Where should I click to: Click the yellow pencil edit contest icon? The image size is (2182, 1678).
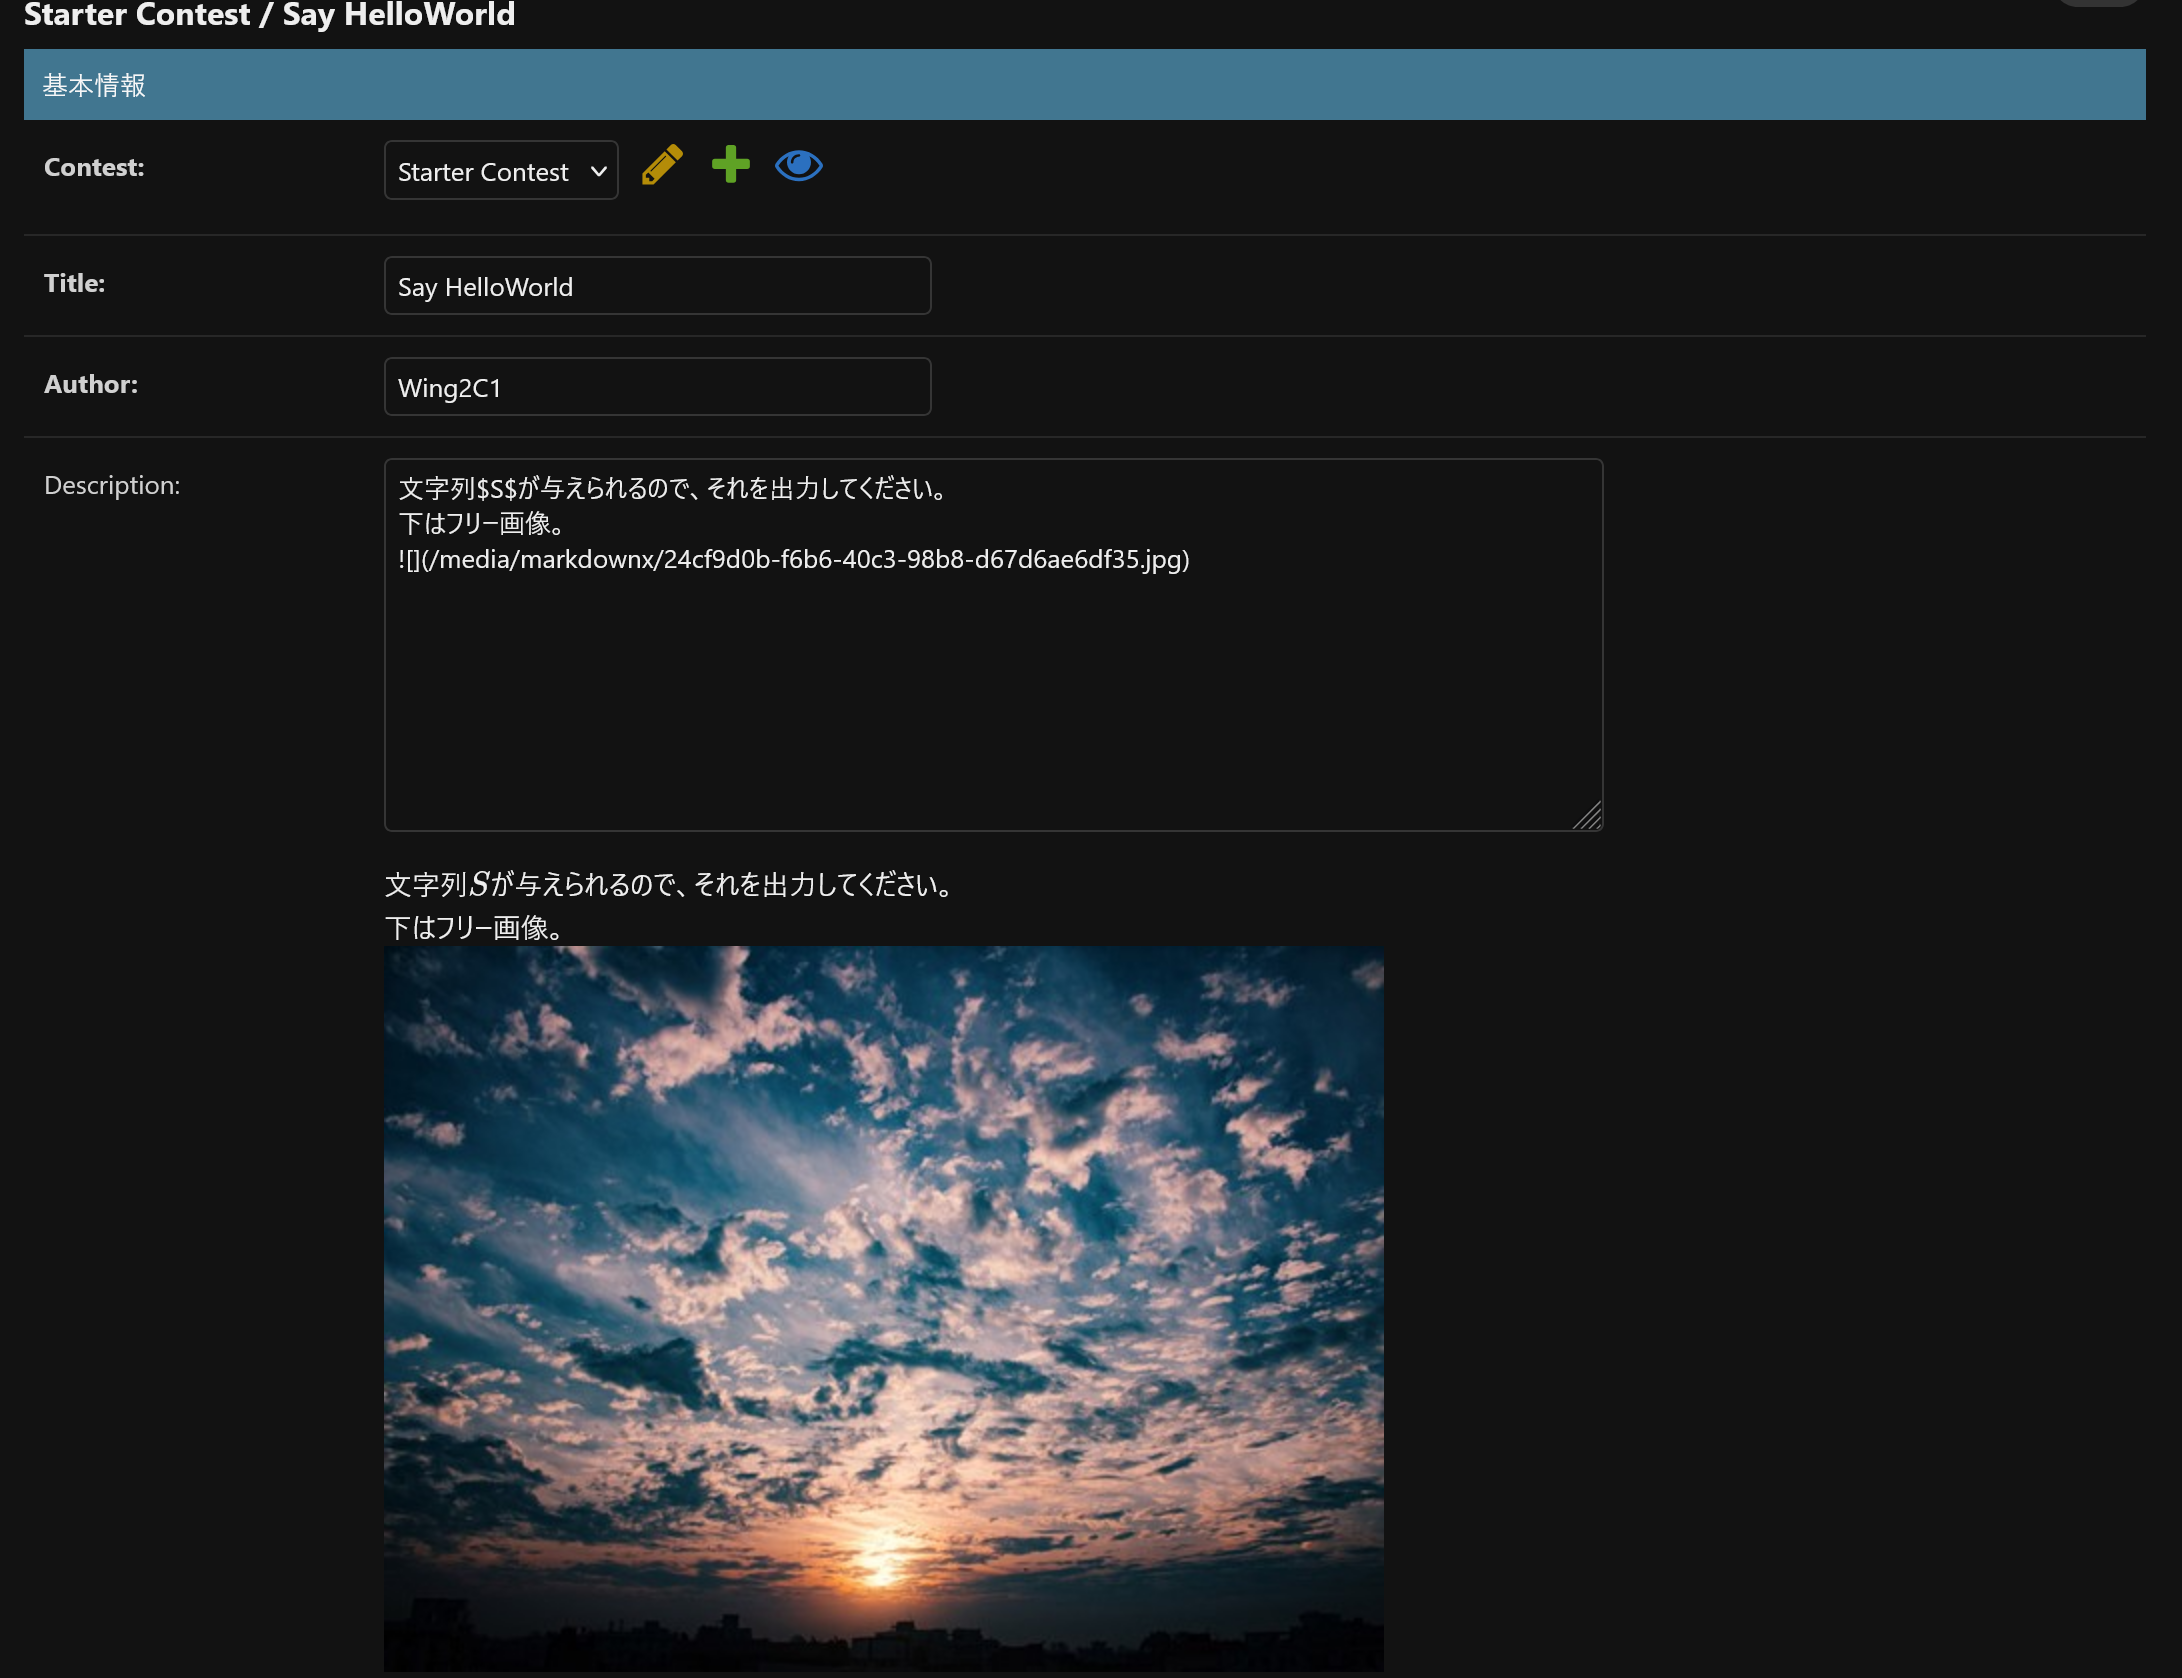coord(662,165)
